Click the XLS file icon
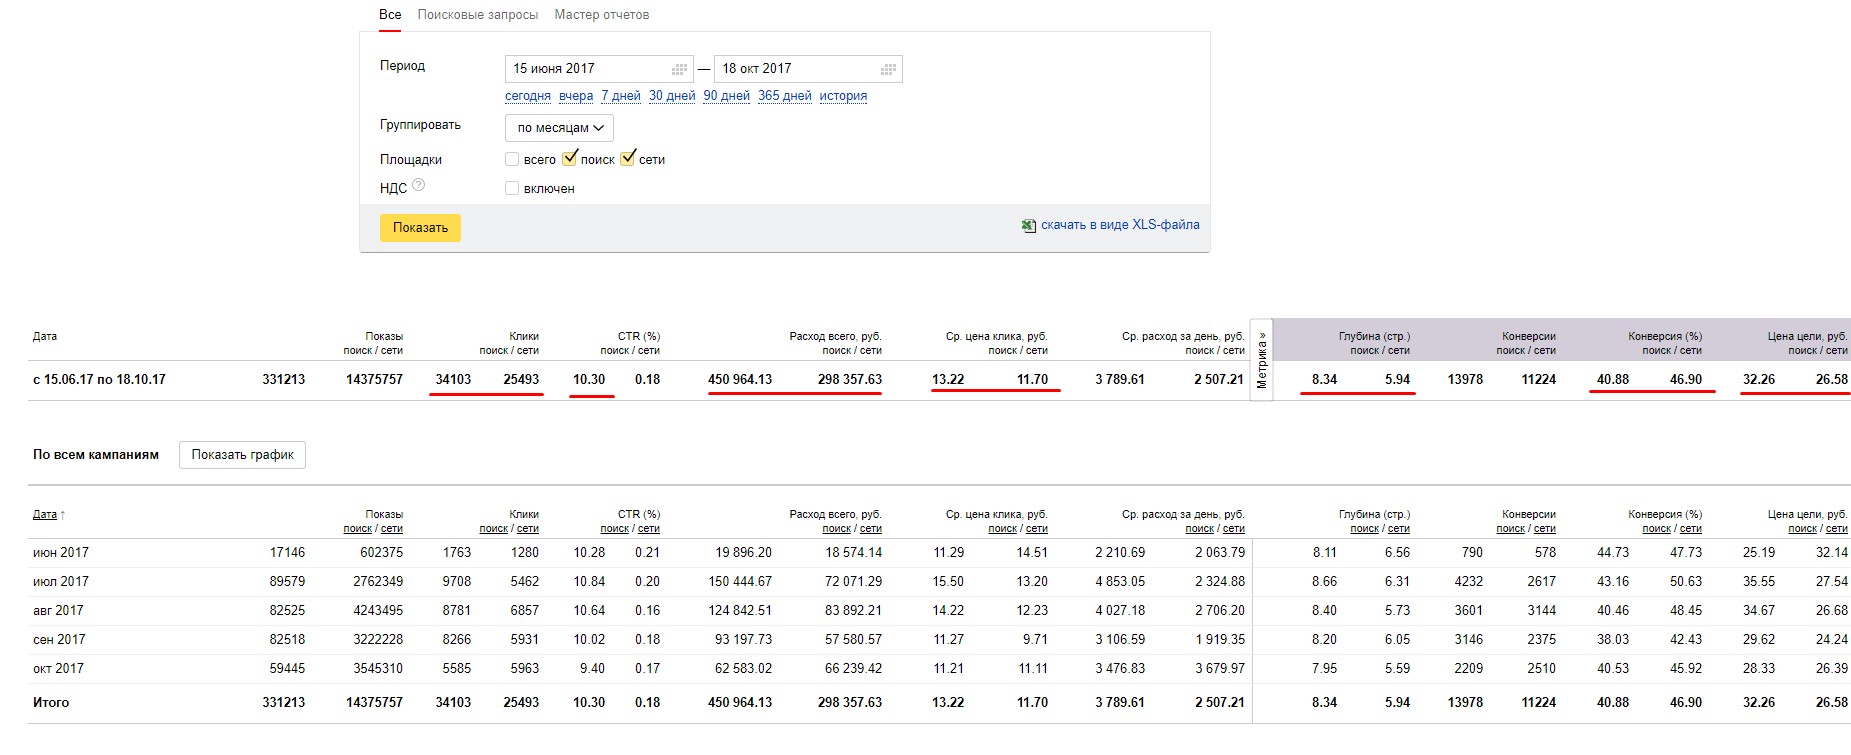The height and width of the screenshot is (755, 1851). point(1028,226)
